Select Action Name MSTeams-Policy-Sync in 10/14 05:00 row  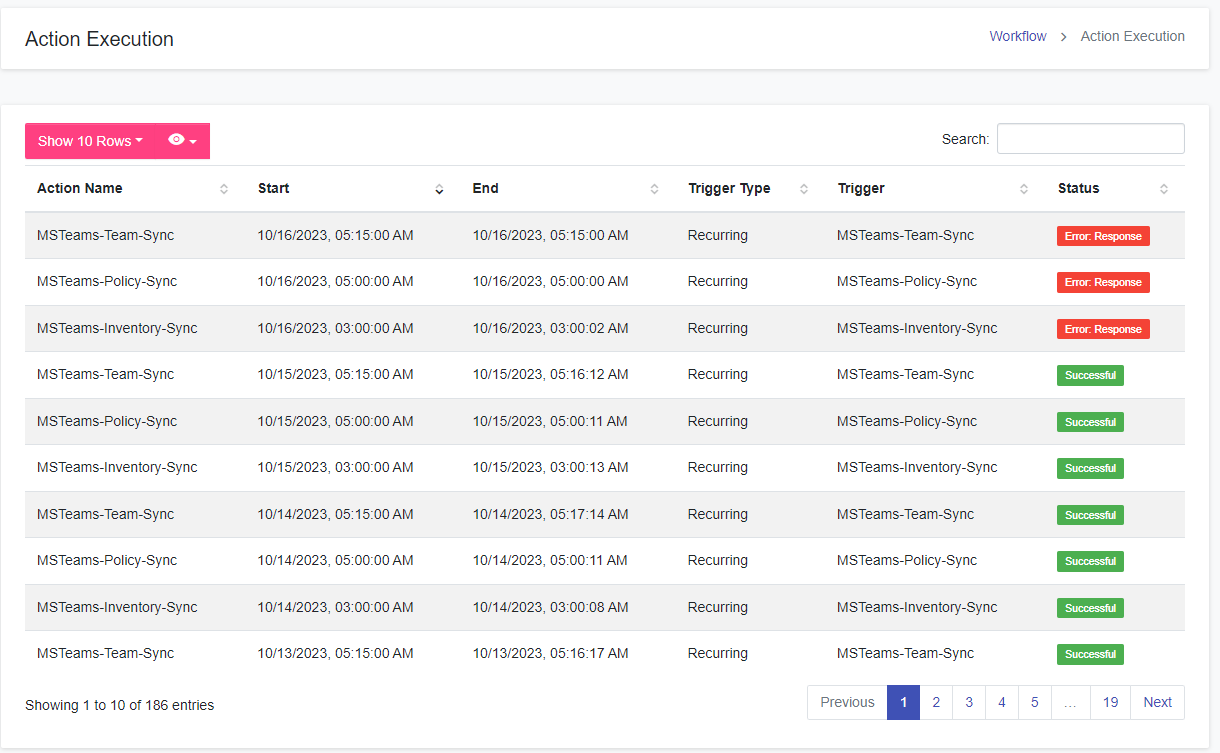107,560
